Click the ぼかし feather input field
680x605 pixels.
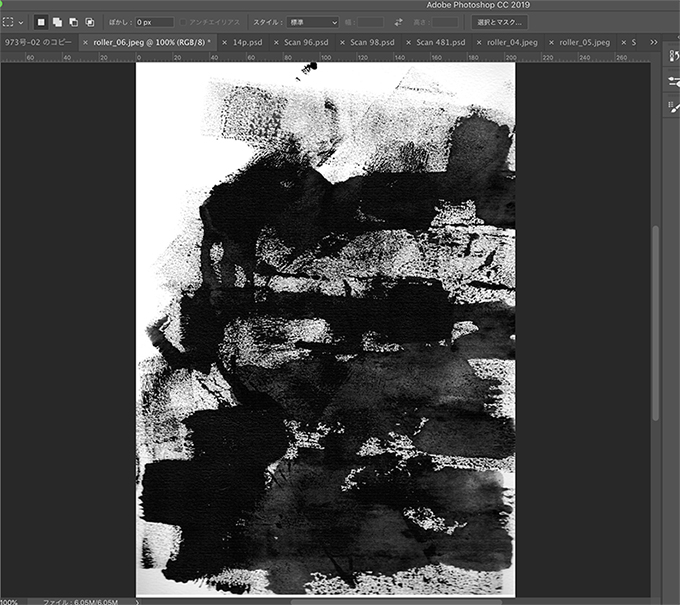coord(154,21)
